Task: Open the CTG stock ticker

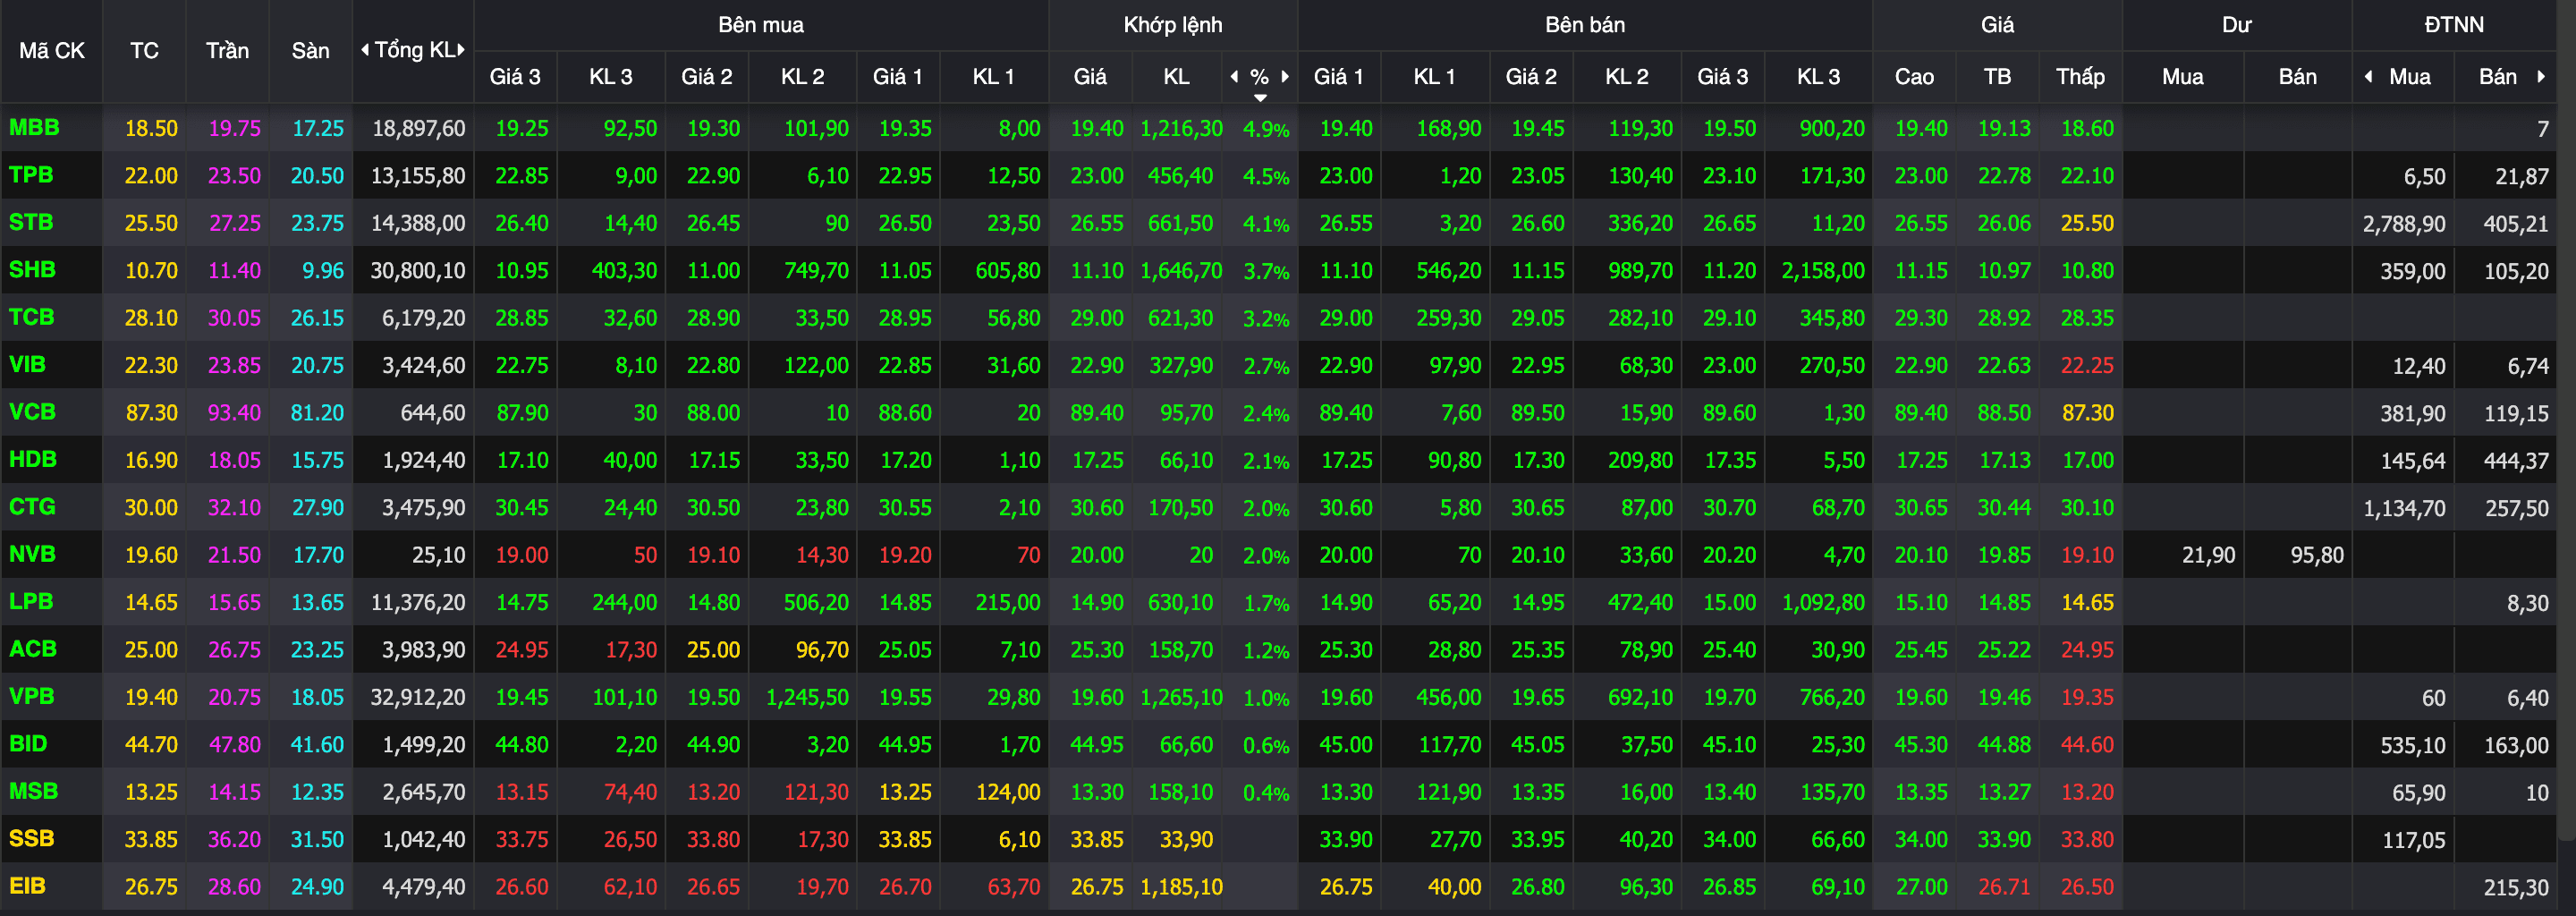Action: [x=32, y=507]
